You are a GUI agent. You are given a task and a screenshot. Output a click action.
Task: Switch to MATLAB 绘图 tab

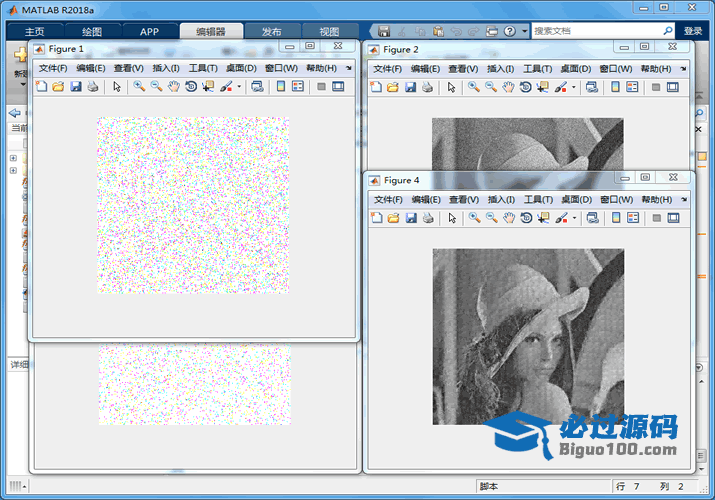click(92, 31)
